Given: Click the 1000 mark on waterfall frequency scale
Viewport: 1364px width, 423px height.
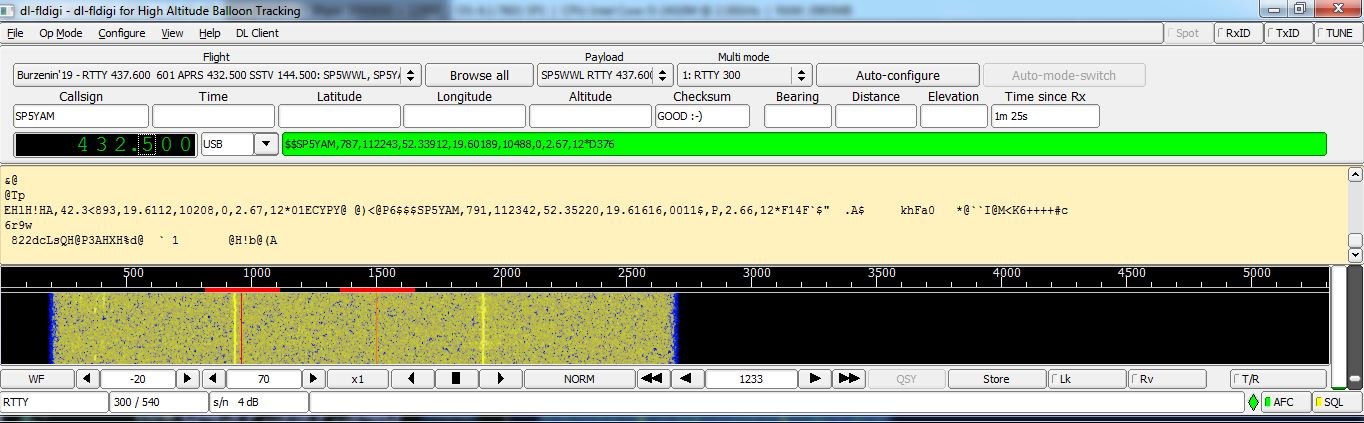Looking at the screenshot, I should click(x=256, y=273).
